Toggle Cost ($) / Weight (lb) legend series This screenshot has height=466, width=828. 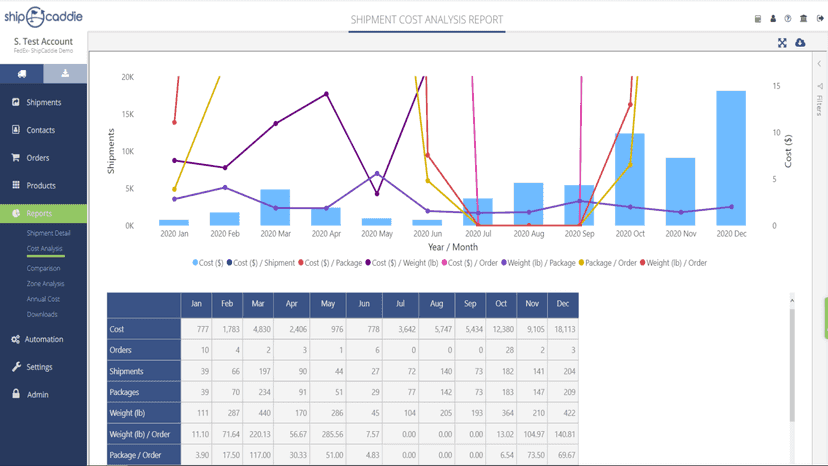(402, 263)
